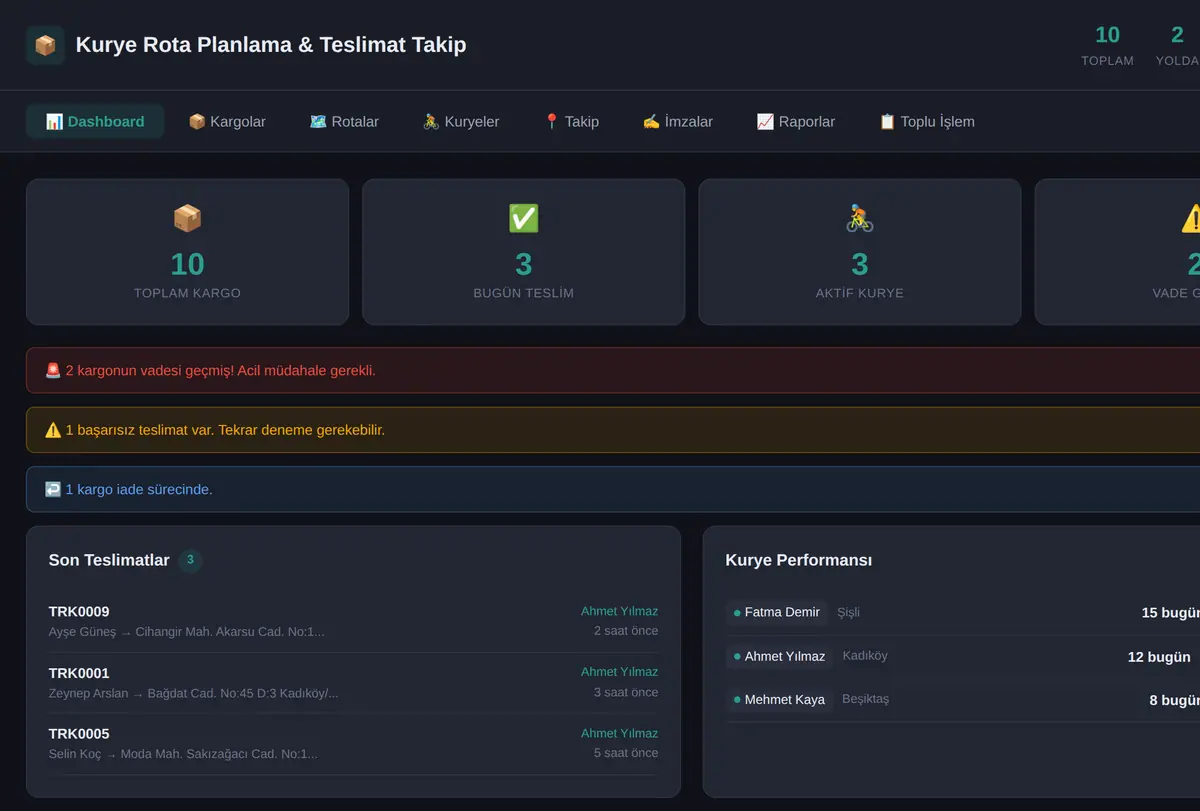Click the package icon in the Toplam Kargo card
Screen dimensions: 1200x811
pos(187,218)
